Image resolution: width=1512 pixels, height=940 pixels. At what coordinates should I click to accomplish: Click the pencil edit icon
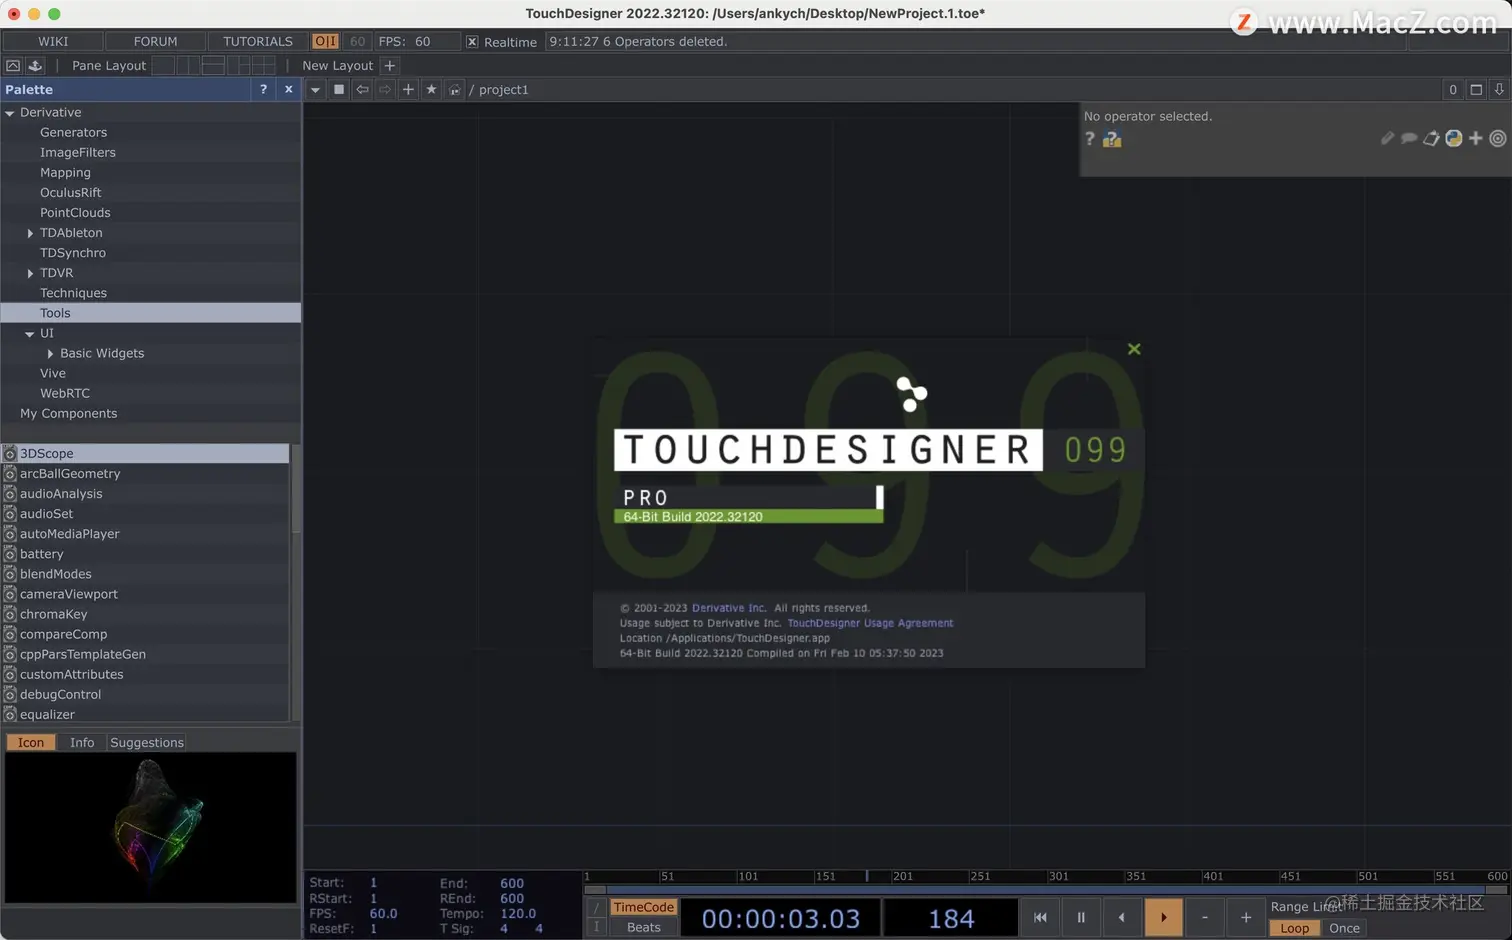[1387, 138]
